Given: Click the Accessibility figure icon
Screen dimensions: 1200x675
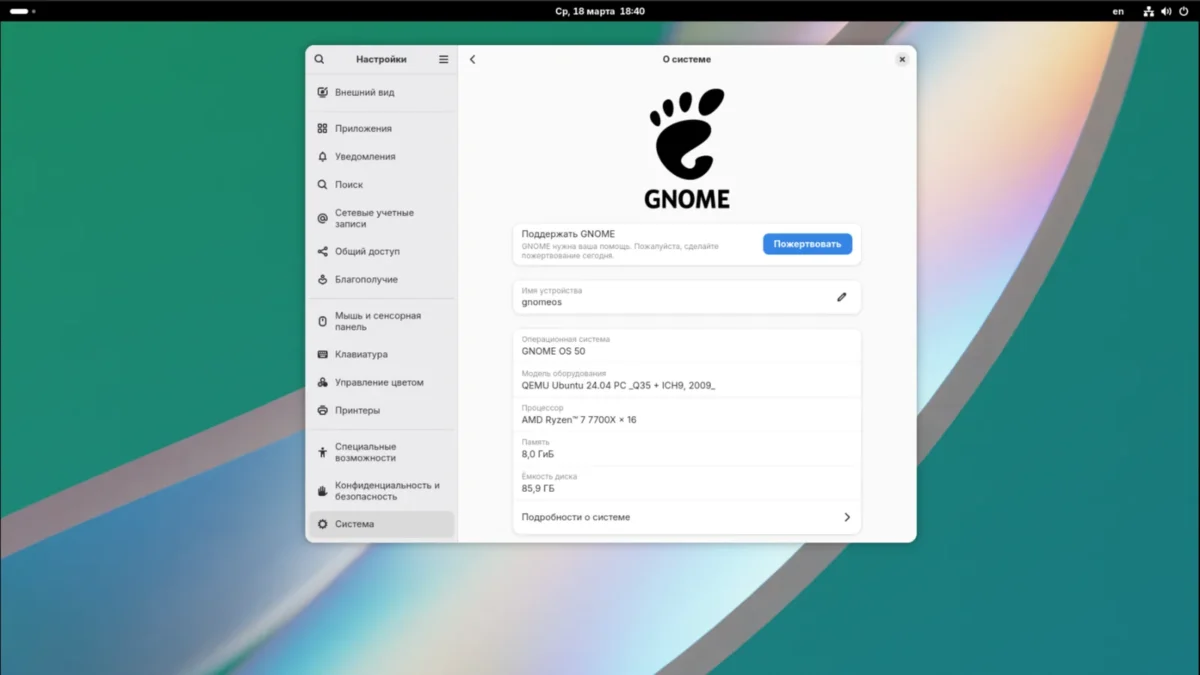Looking at the screenshot, I should (322, 452).
